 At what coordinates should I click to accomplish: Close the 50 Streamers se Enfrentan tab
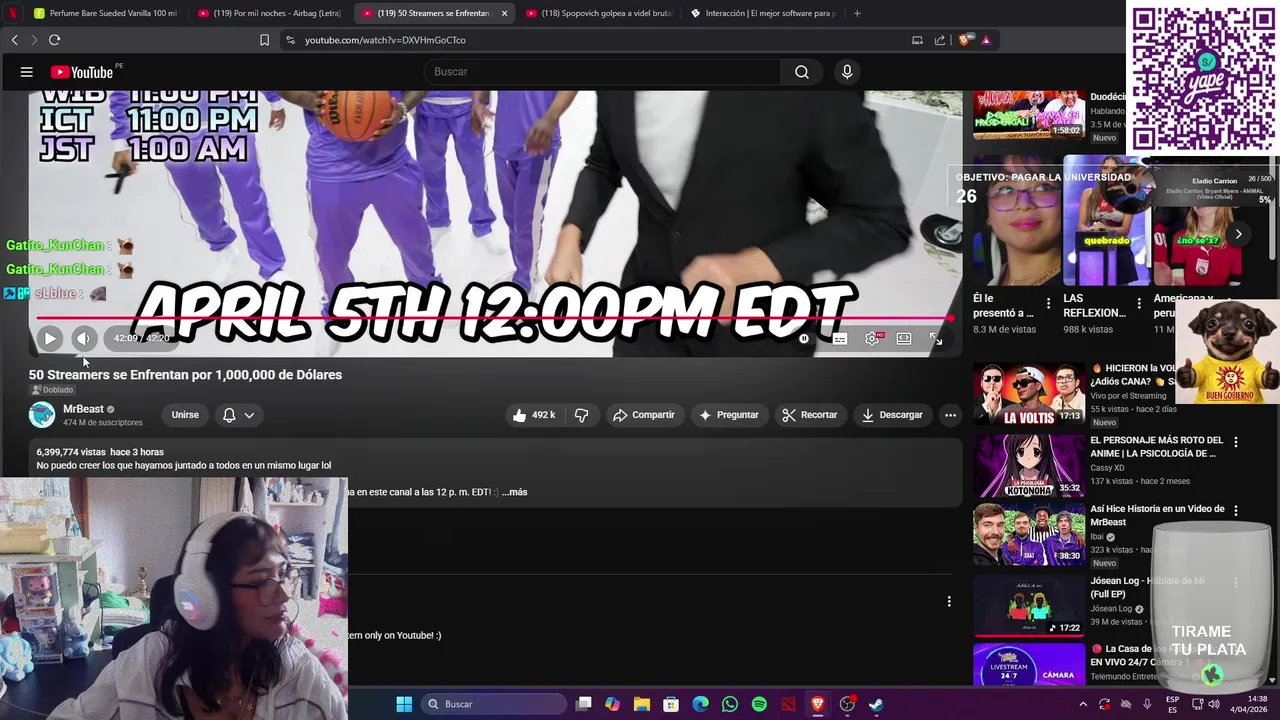pos(504,13)
